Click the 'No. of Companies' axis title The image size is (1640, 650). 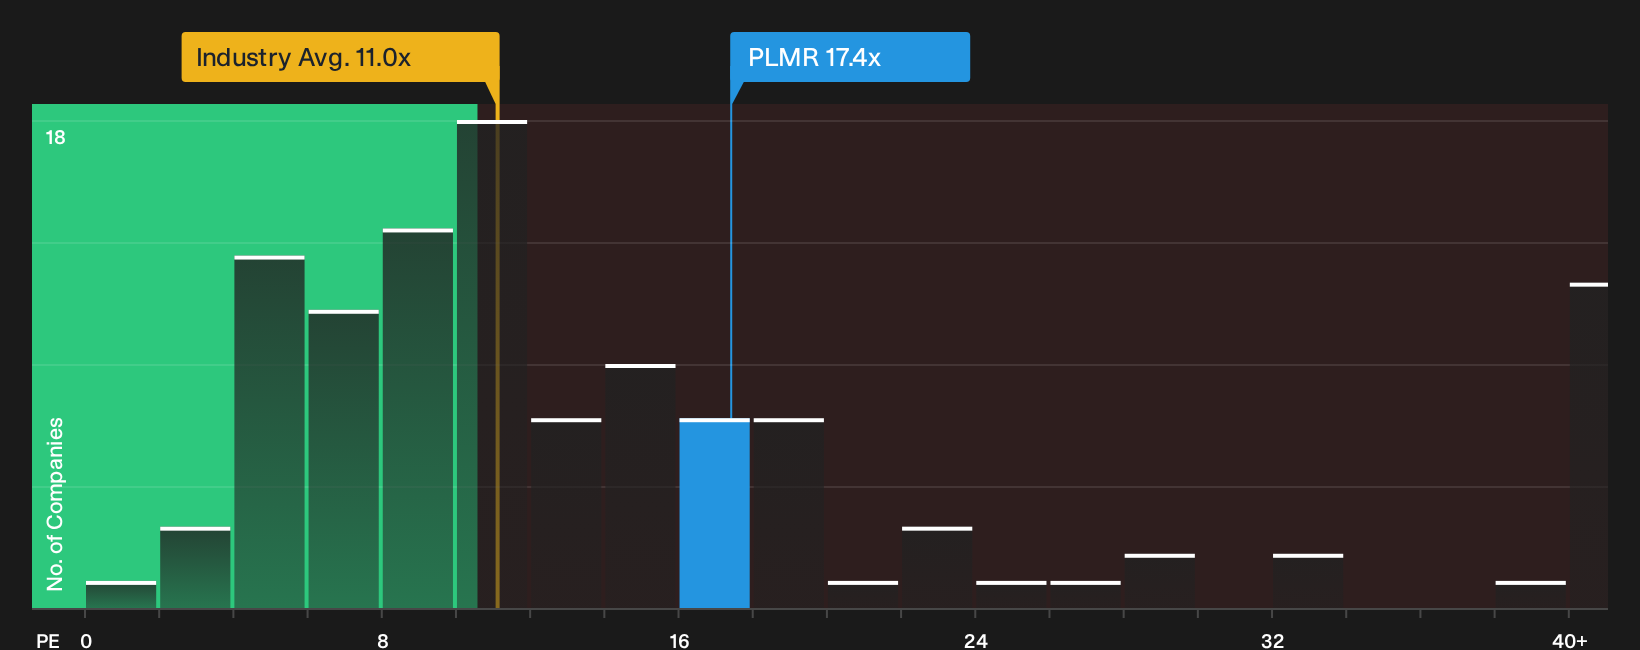coord(55,504)
